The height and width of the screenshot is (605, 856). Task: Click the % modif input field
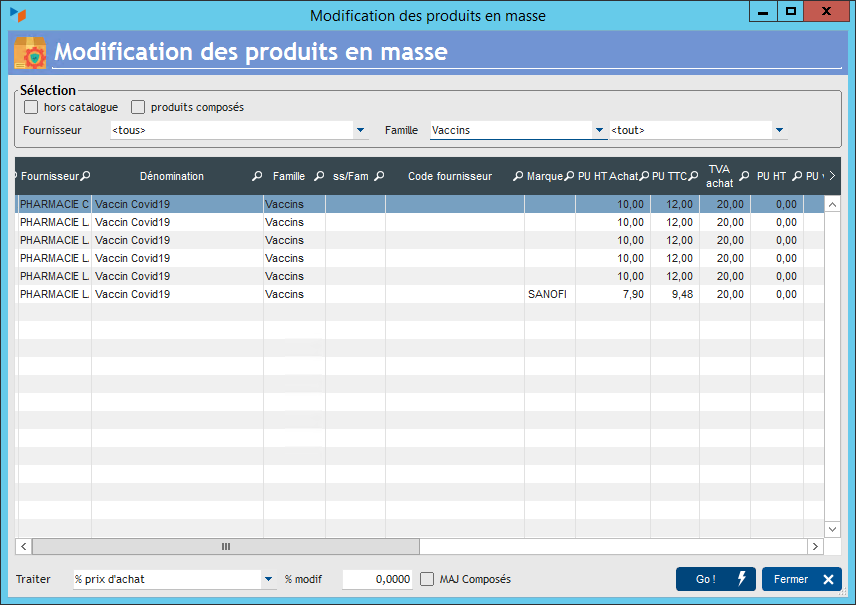tap(377, 579)
